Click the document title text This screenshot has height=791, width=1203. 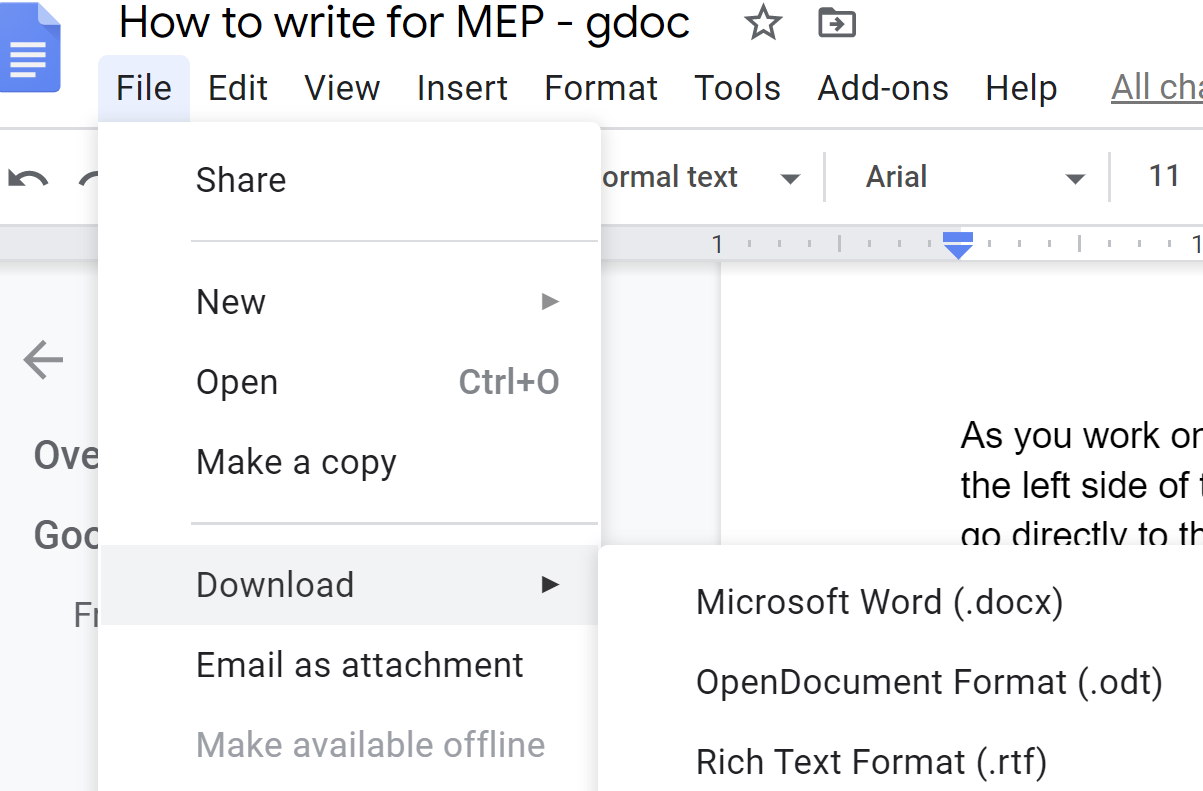tap(404, 23)
